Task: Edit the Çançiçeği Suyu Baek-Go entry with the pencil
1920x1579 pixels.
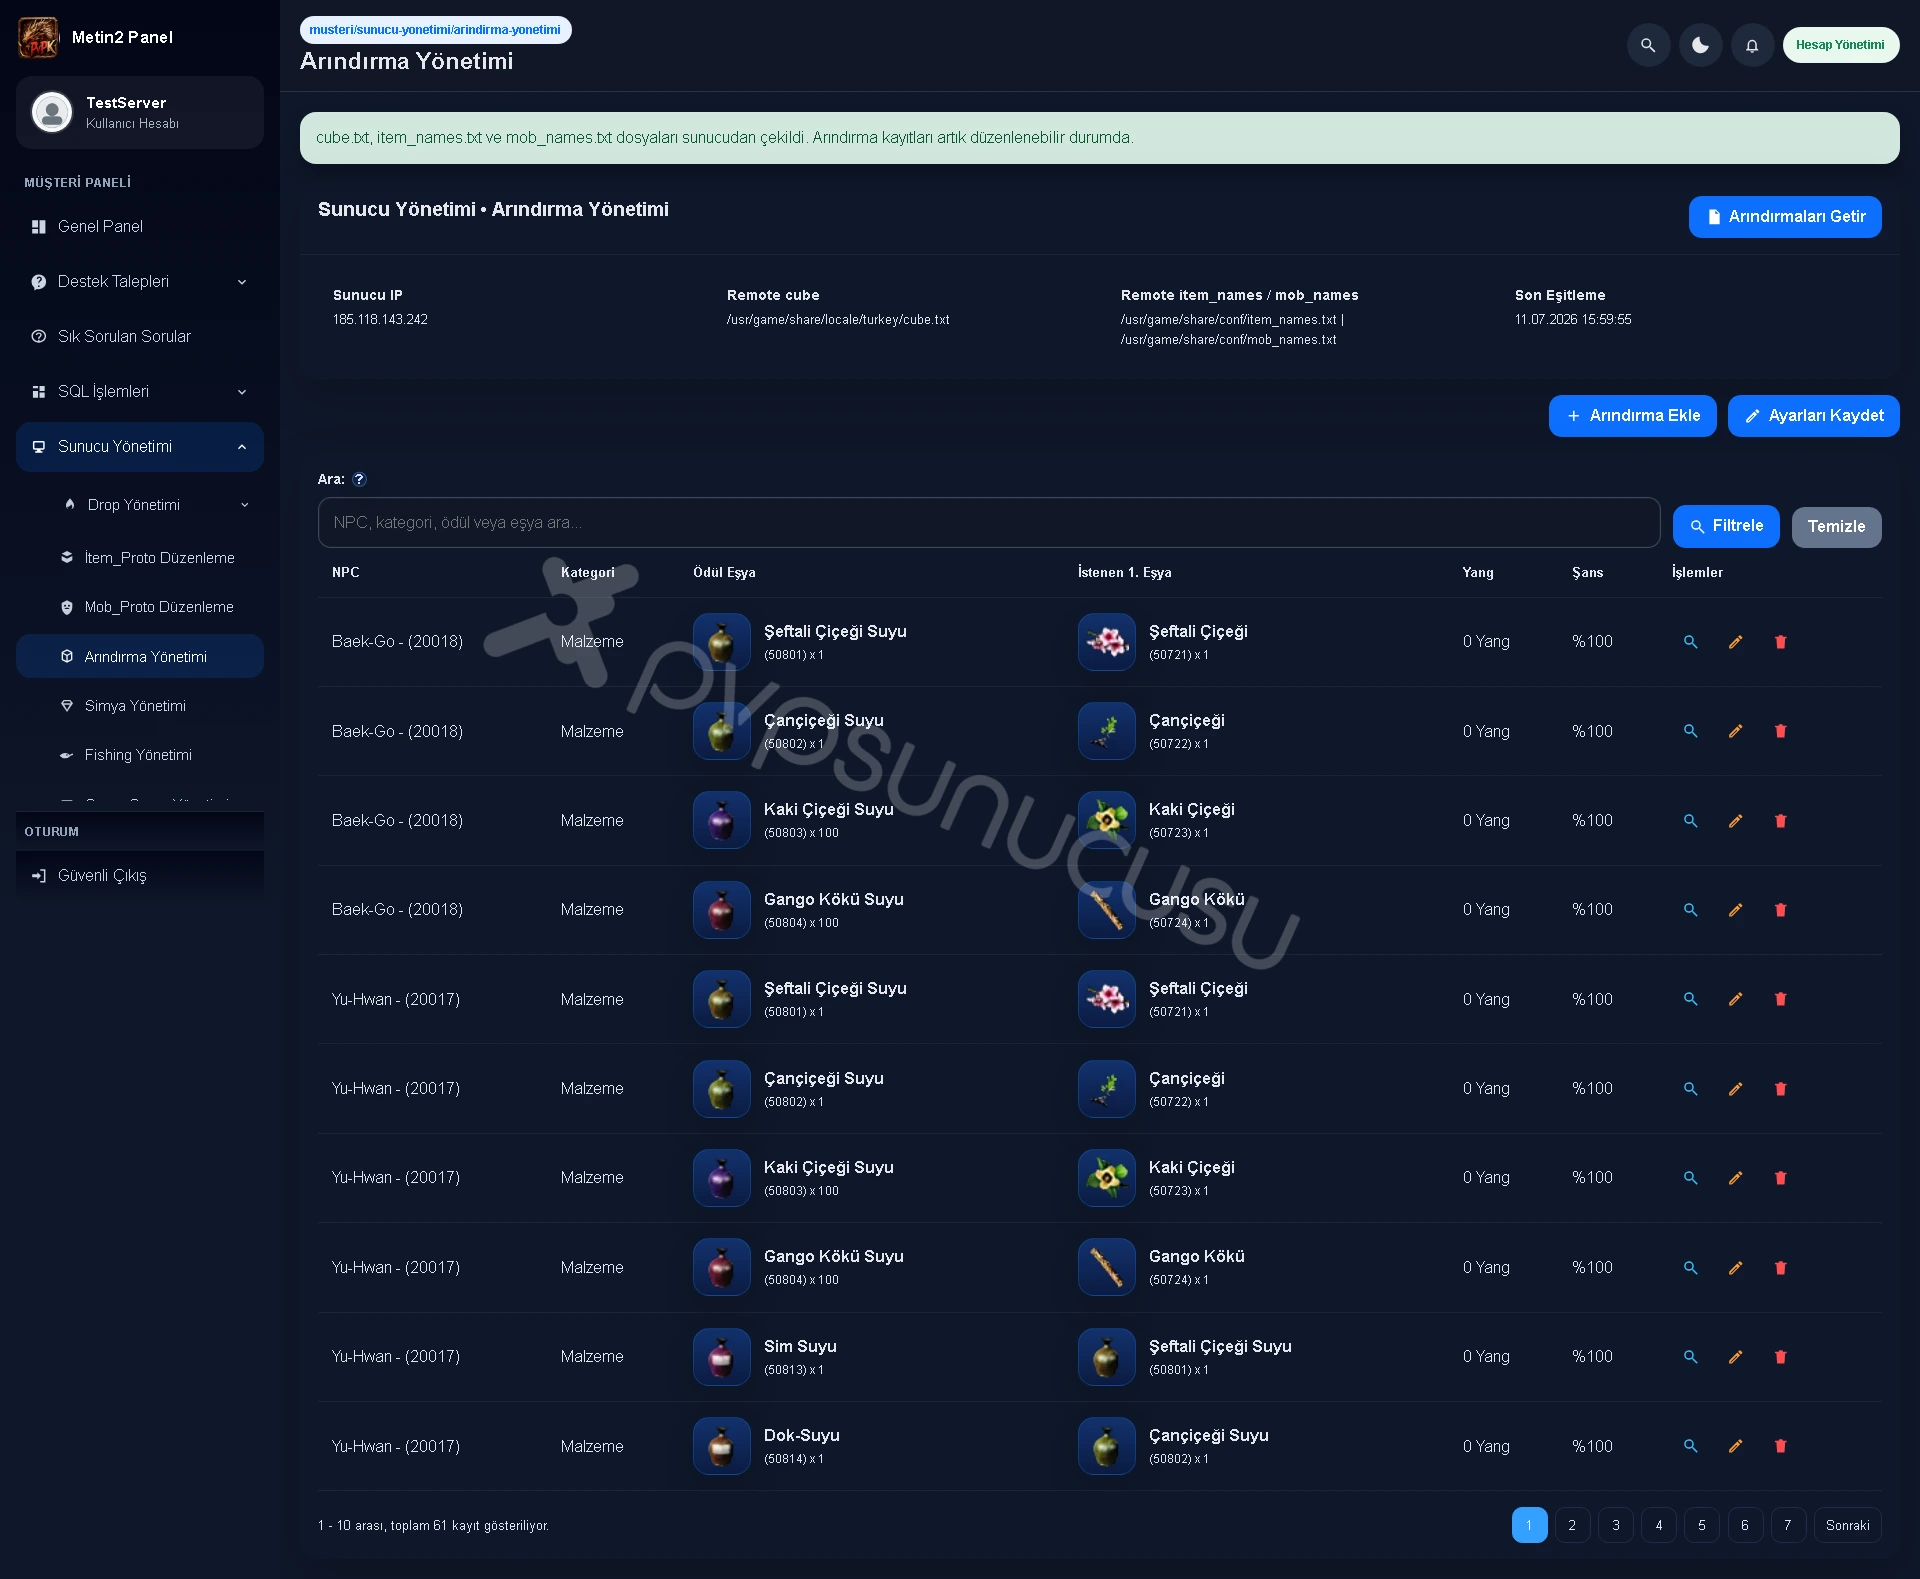Action: point(1735,731)
